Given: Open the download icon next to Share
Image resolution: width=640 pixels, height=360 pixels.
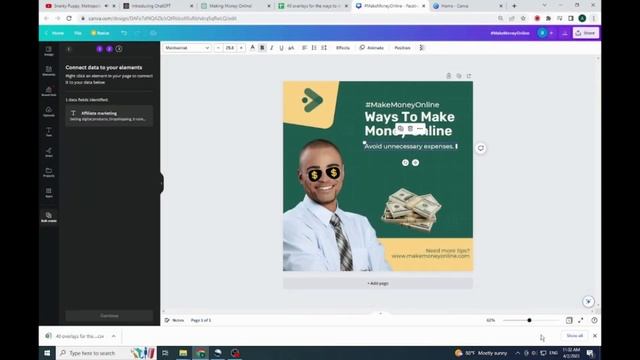Looking at the screenshot, I should tap(565, 33).
